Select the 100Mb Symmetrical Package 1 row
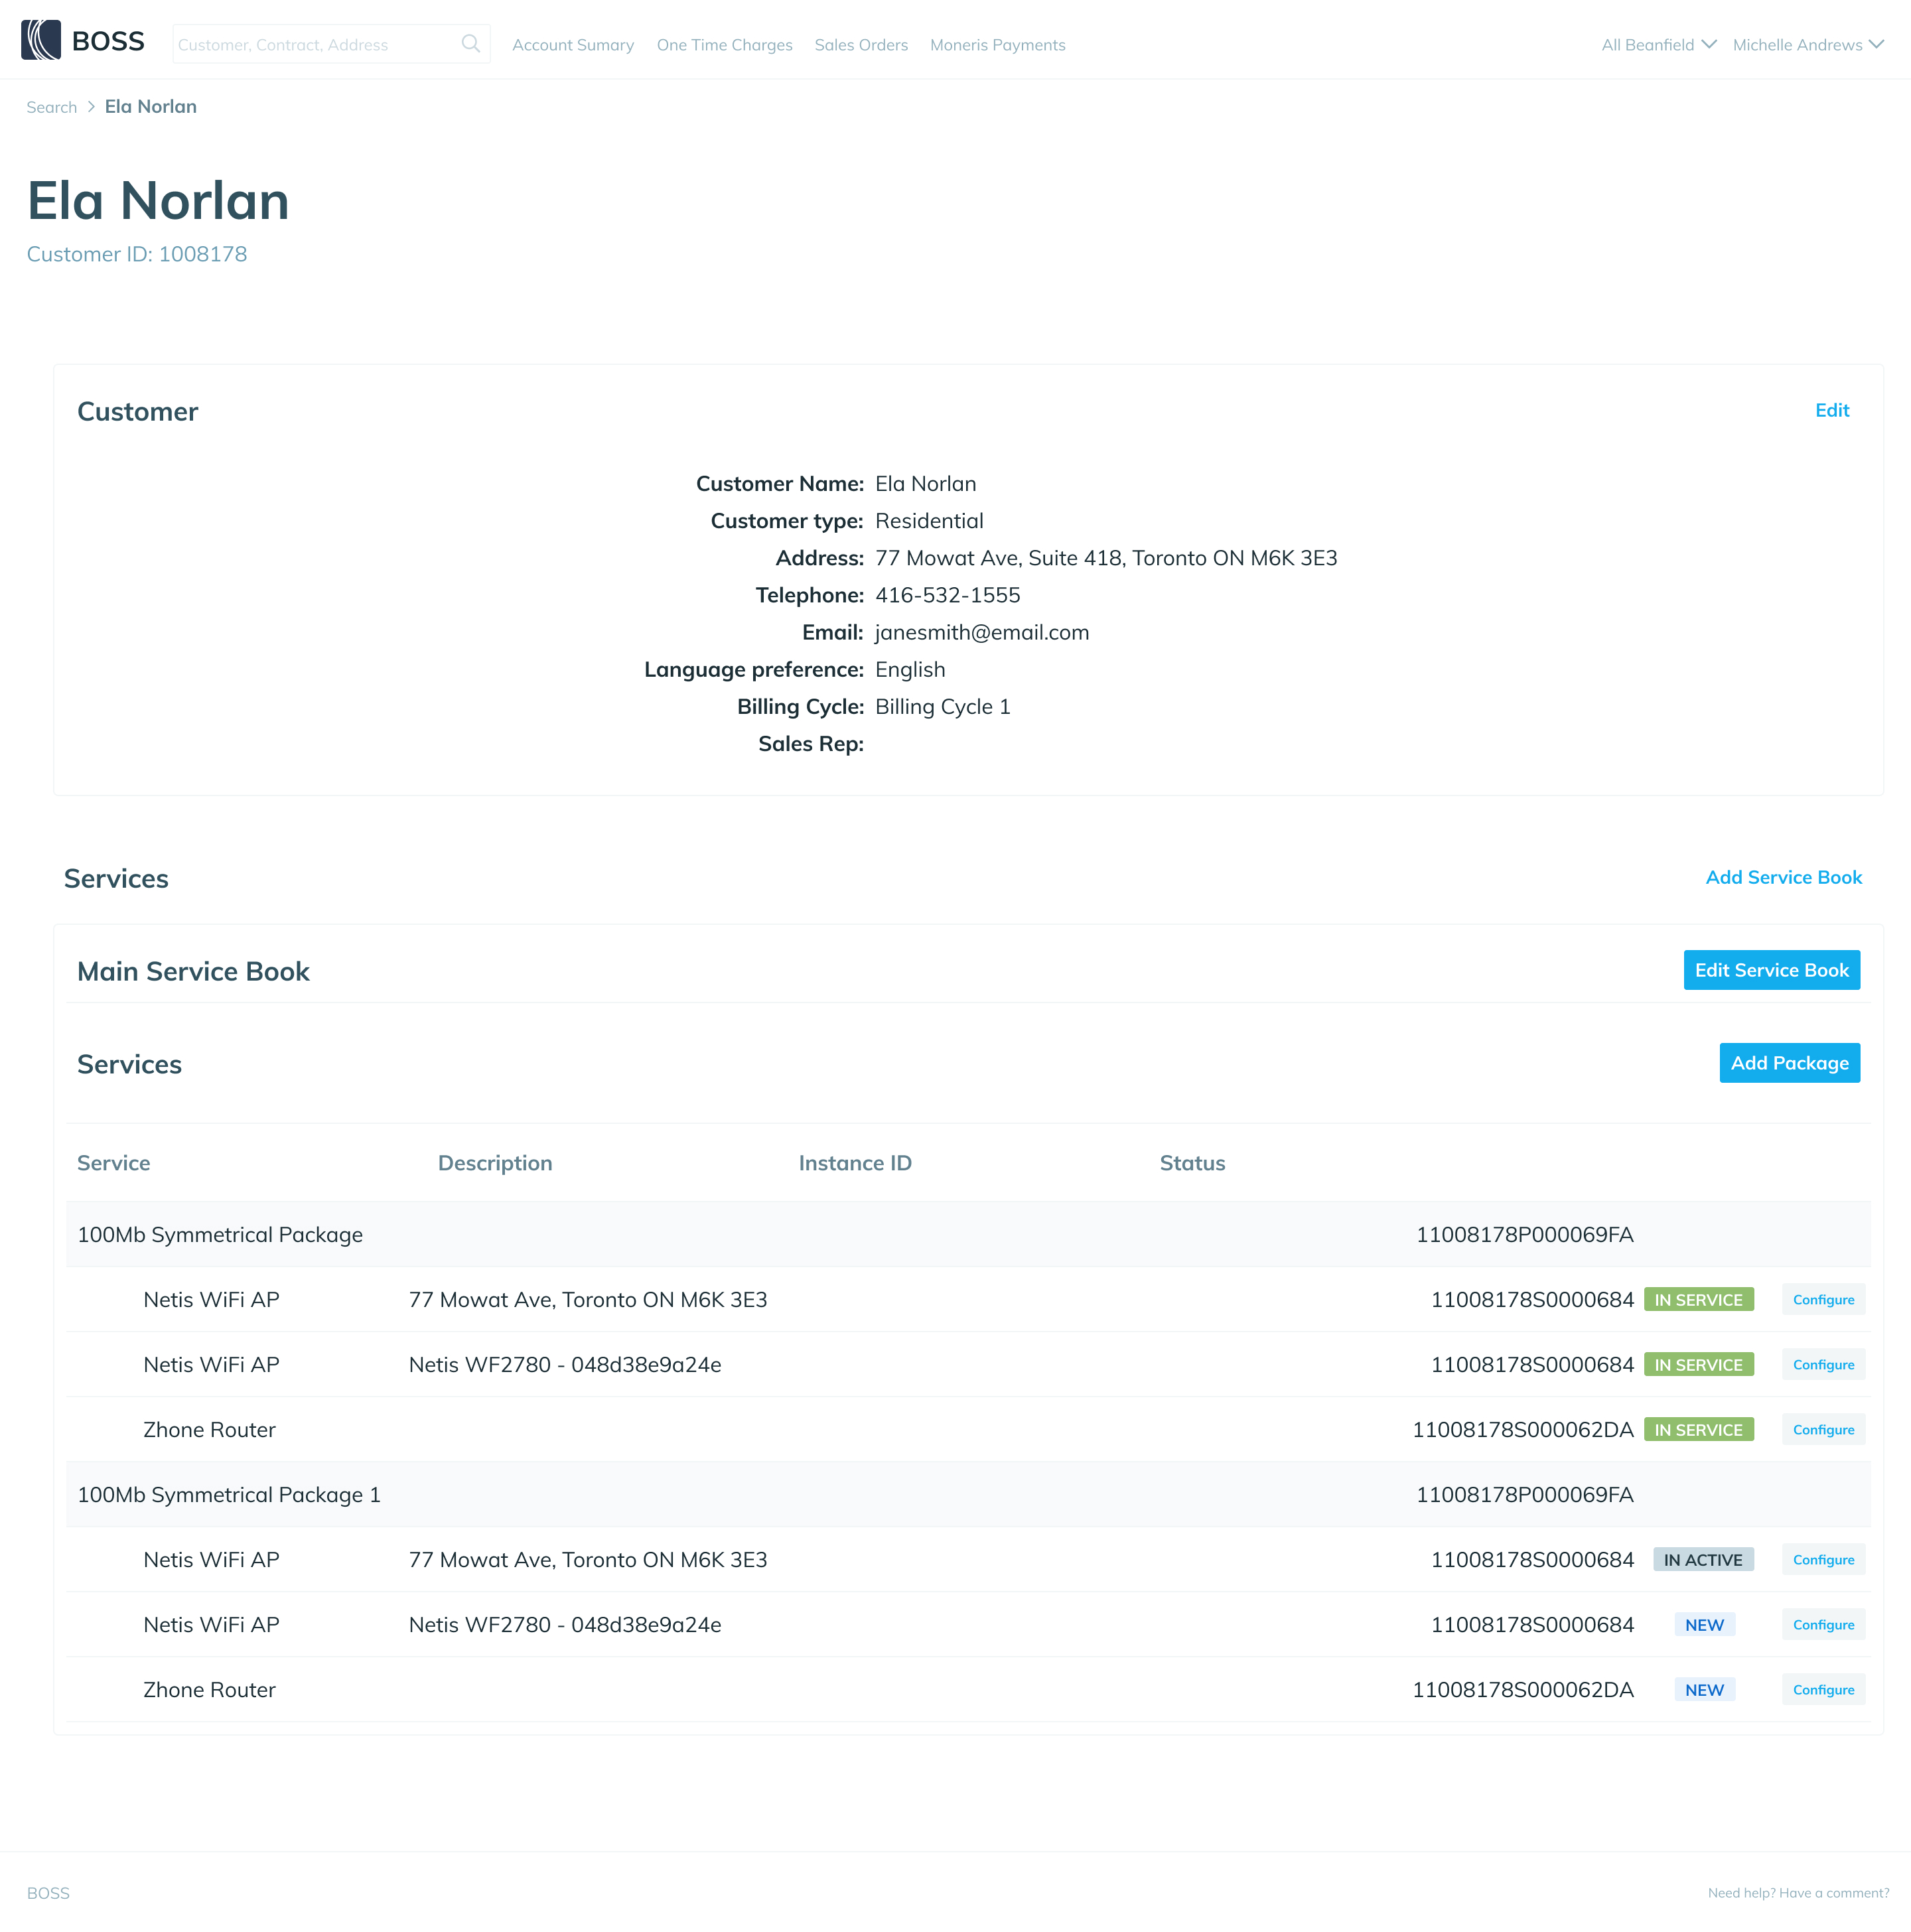 [x=968, y=1495]
